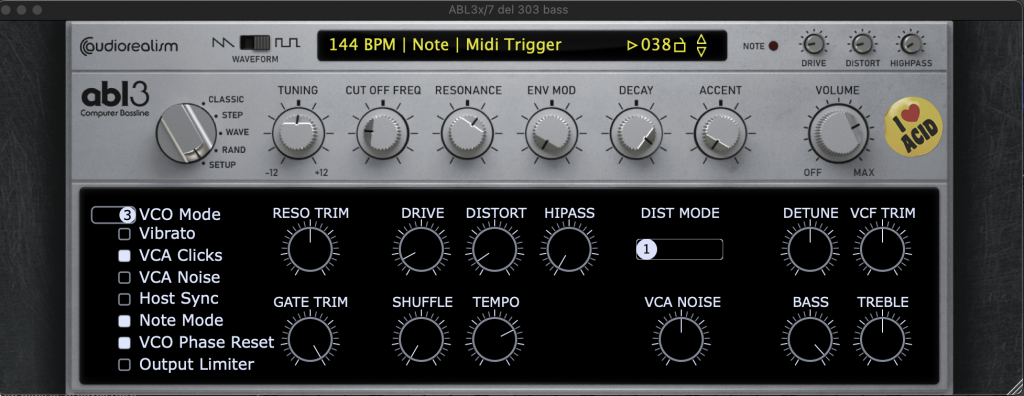Click the VOLUME knob

tap(839, 133)
